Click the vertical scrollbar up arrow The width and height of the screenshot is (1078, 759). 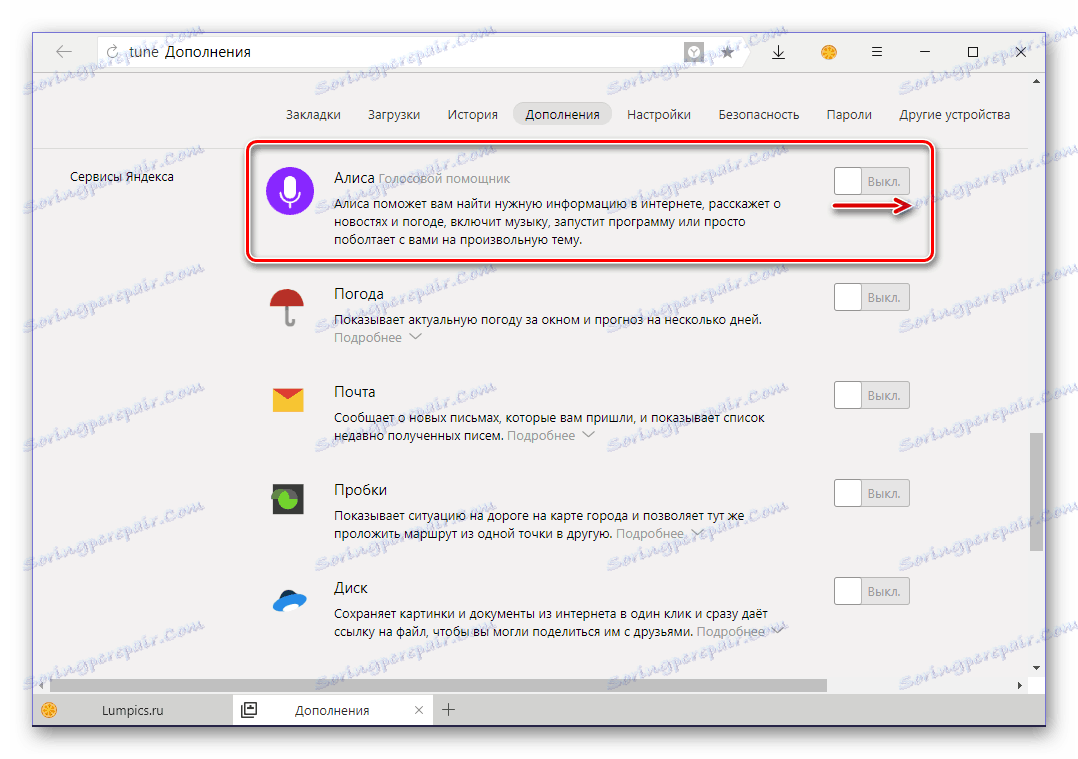pyautogui.click(x=1036, y=82)
